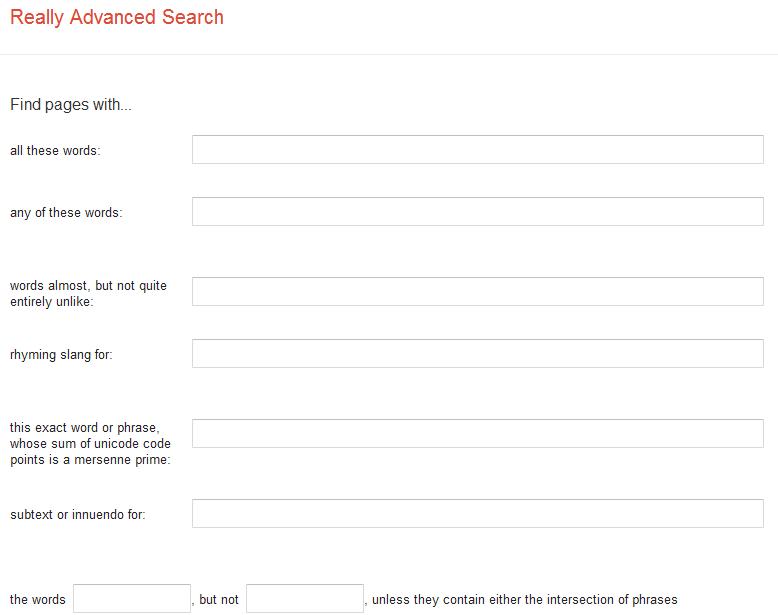778x615 pixels.
Task: Click the small input after 'but not'
Action: coord(305,599)
